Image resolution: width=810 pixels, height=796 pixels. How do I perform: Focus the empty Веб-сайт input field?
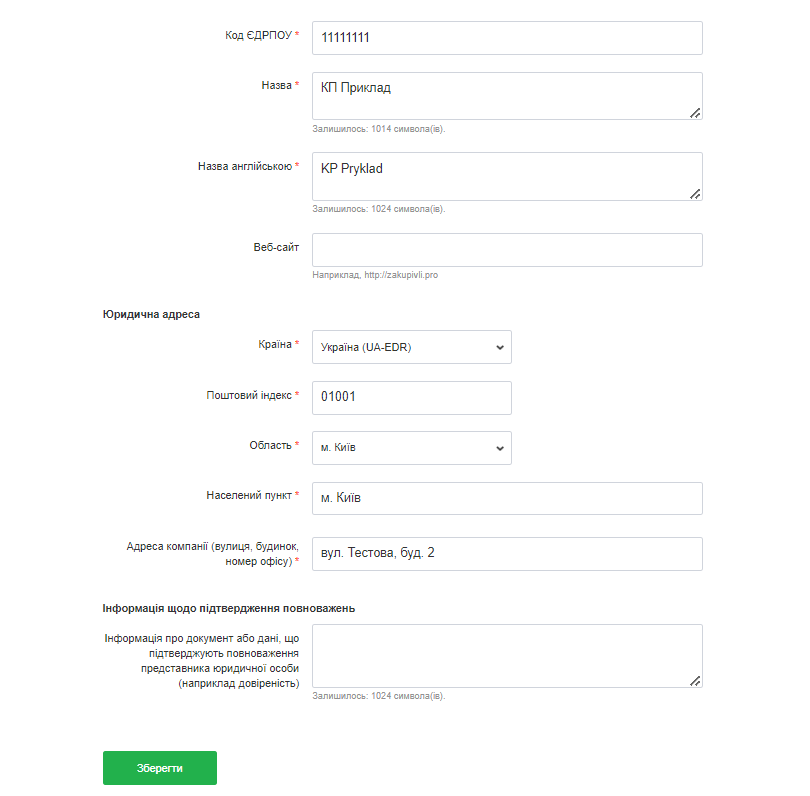pos(507,250)
